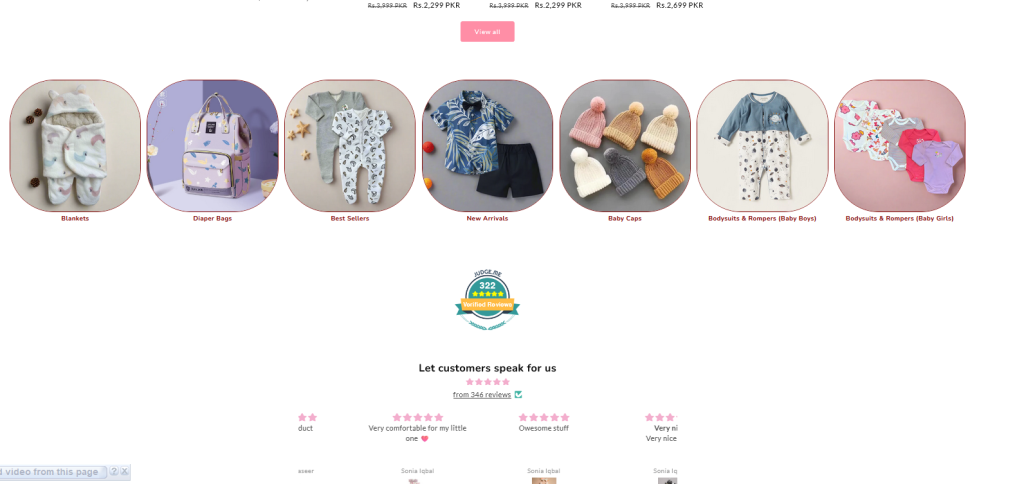Click the five pink stars under heading

(487, 382)
